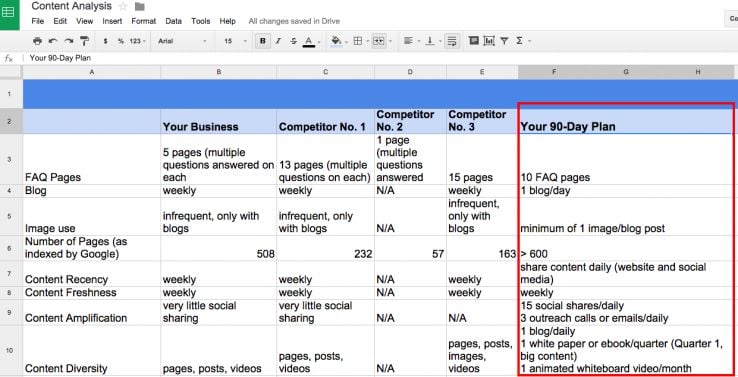Viewport: 738px width, 377px height.
Task: Open the Format menu
Action: point(144,21)
